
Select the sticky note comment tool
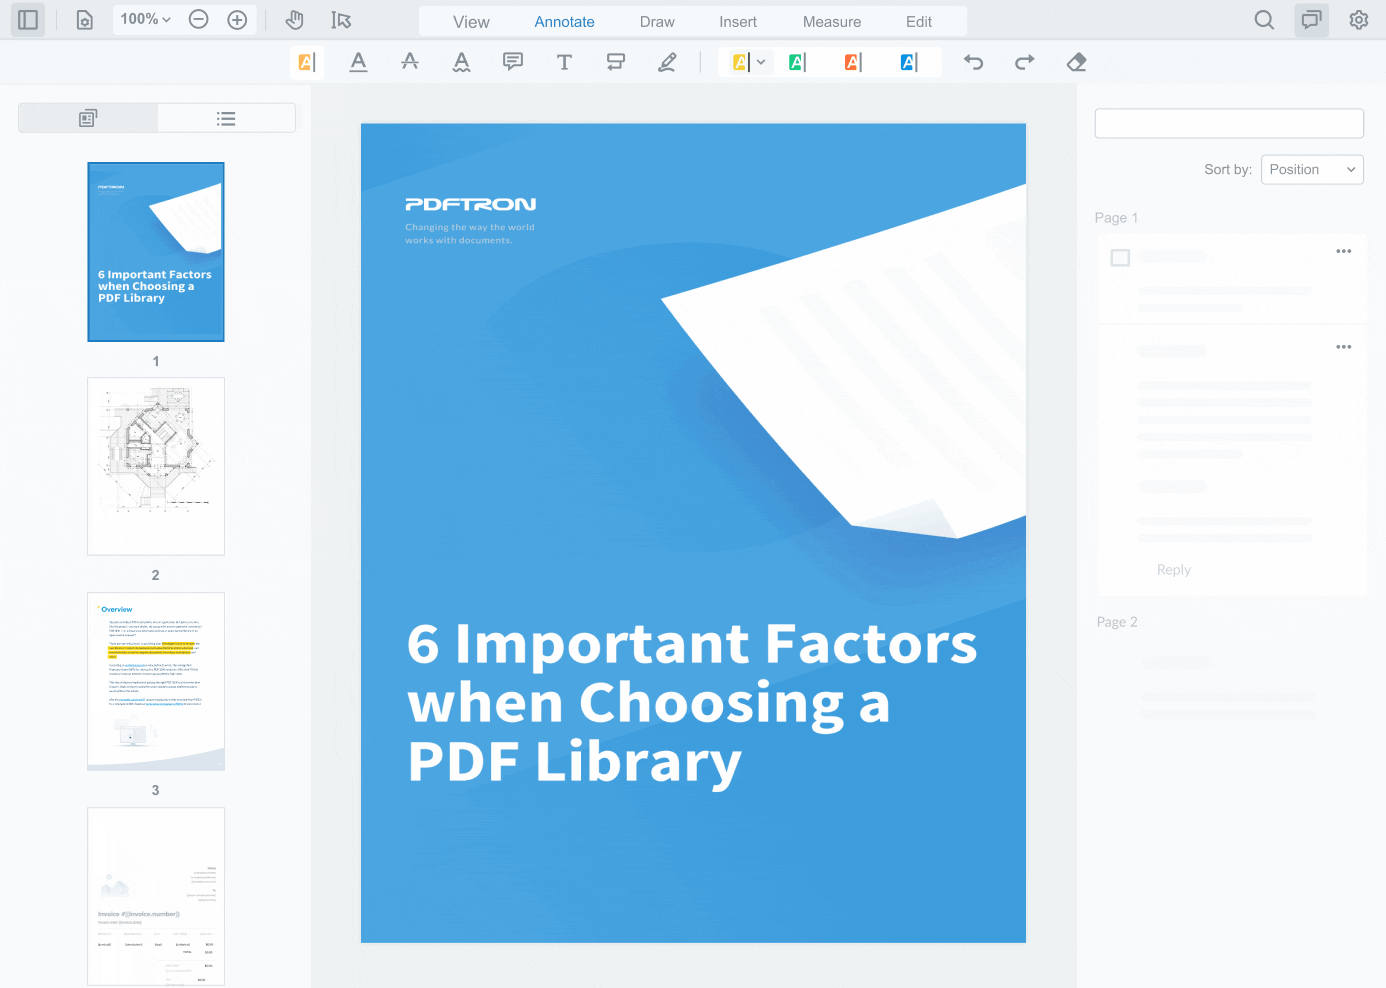click(513, 62)
